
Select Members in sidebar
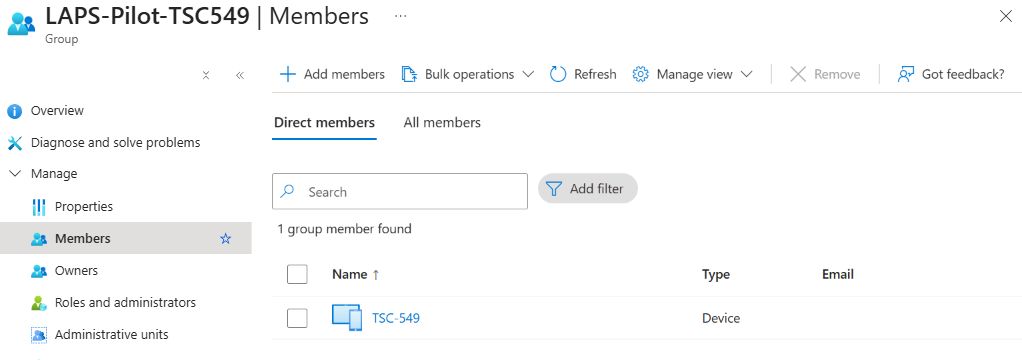(x=125, y=239)
